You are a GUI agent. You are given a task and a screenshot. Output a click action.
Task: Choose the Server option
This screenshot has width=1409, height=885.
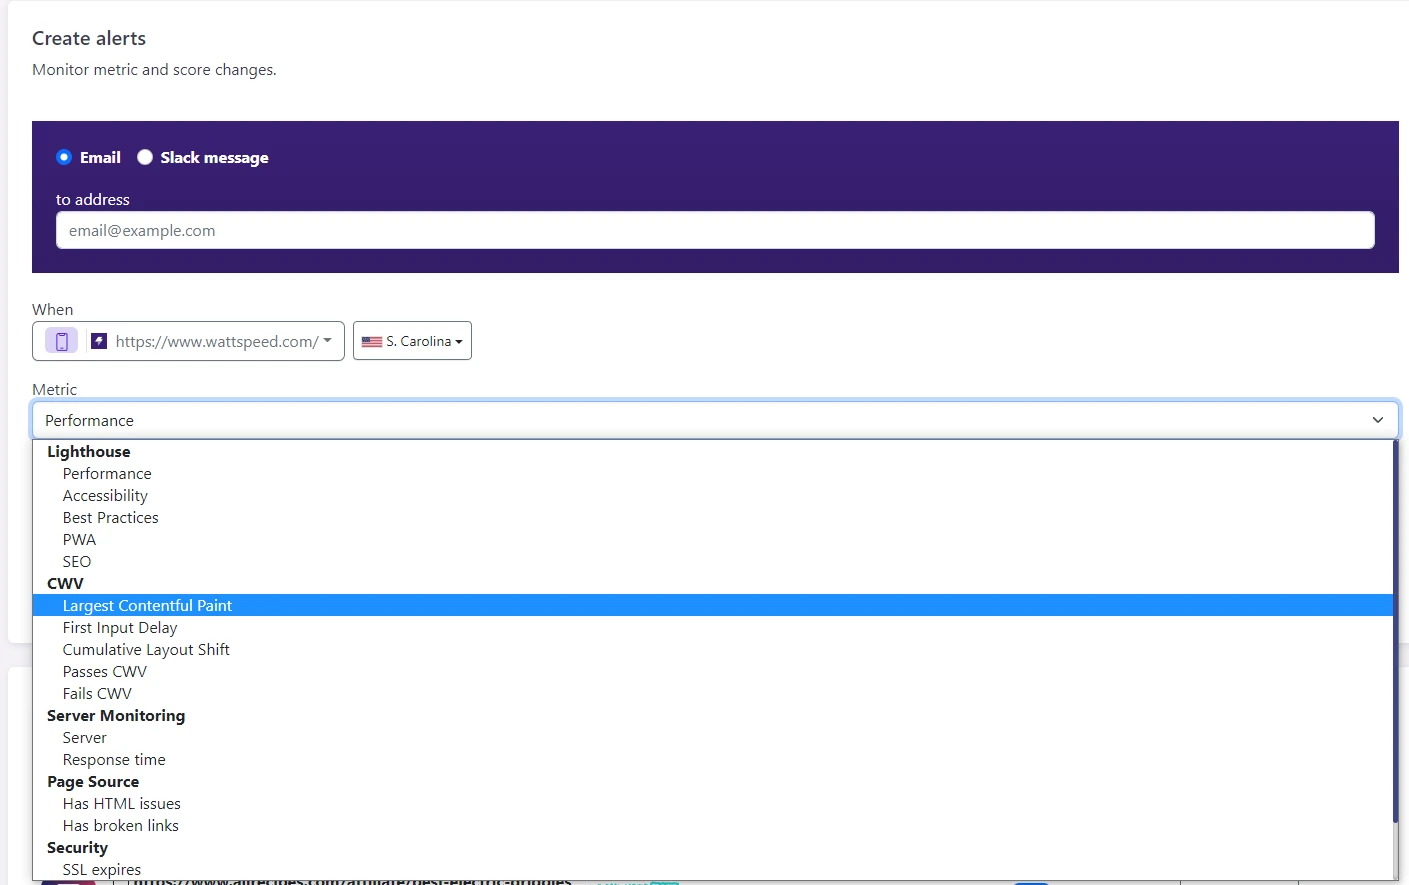point(713,738)
